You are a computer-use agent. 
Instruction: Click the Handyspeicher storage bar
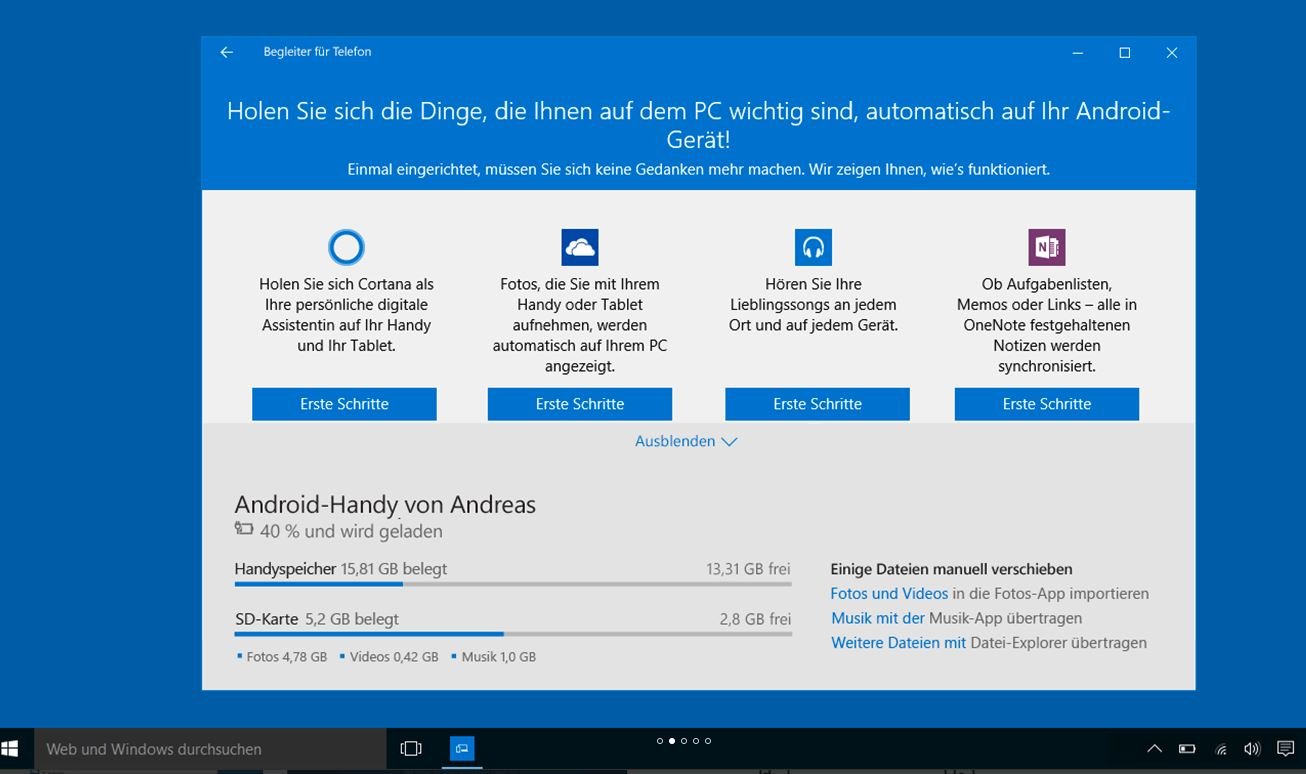click(x=513, y=583)
